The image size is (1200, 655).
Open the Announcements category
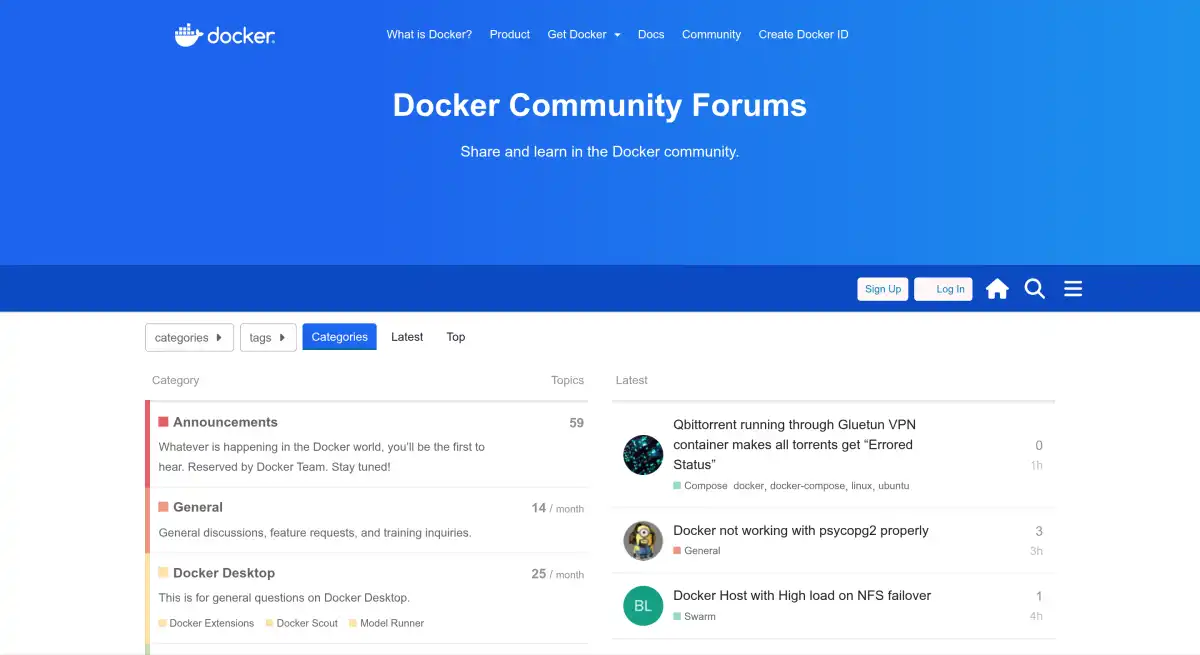click(x=225, y=422)
